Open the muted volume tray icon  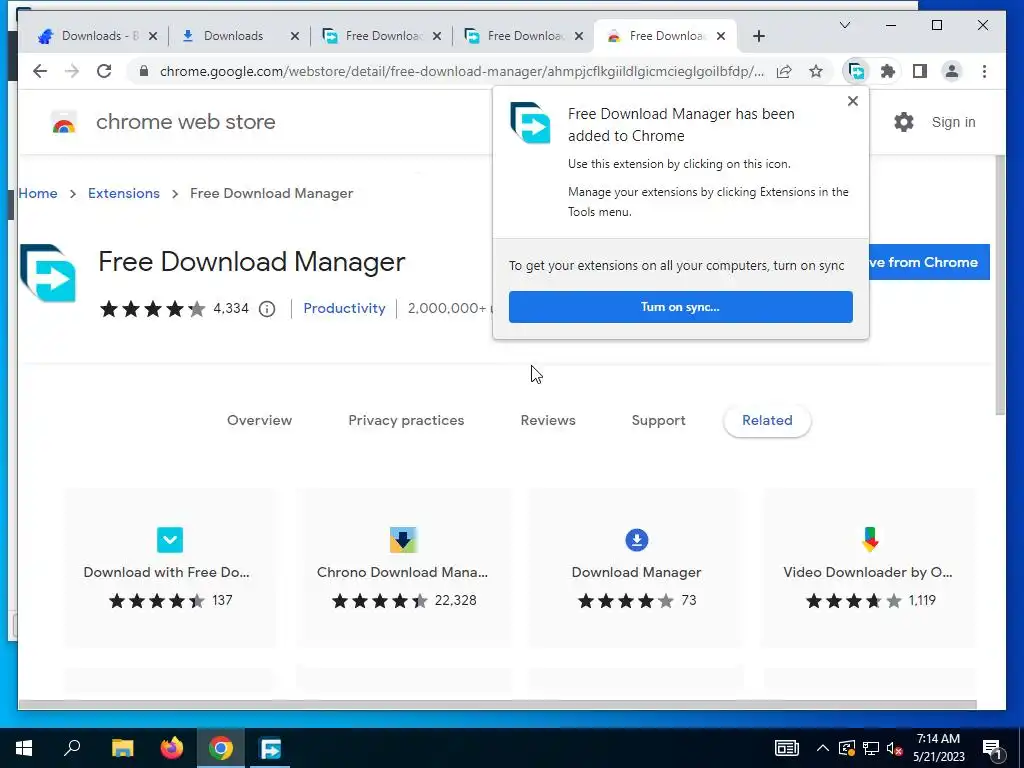pyautogui.click(x=895, y=748)
